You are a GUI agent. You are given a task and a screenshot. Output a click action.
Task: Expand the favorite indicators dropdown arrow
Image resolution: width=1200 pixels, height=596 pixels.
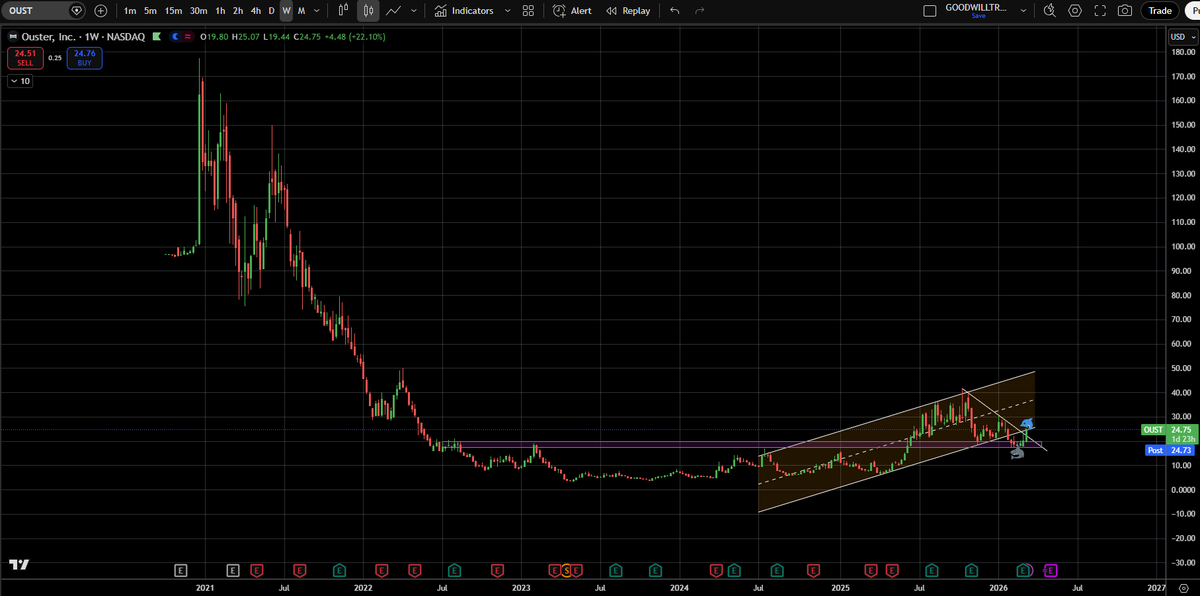point(507,11)
